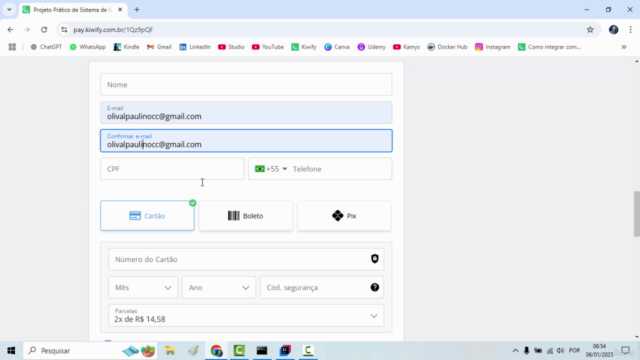Open the IntelliJ icon on taskbar
Screen dimensions: 640x360
pyautogui.click(x=285, y=351)
